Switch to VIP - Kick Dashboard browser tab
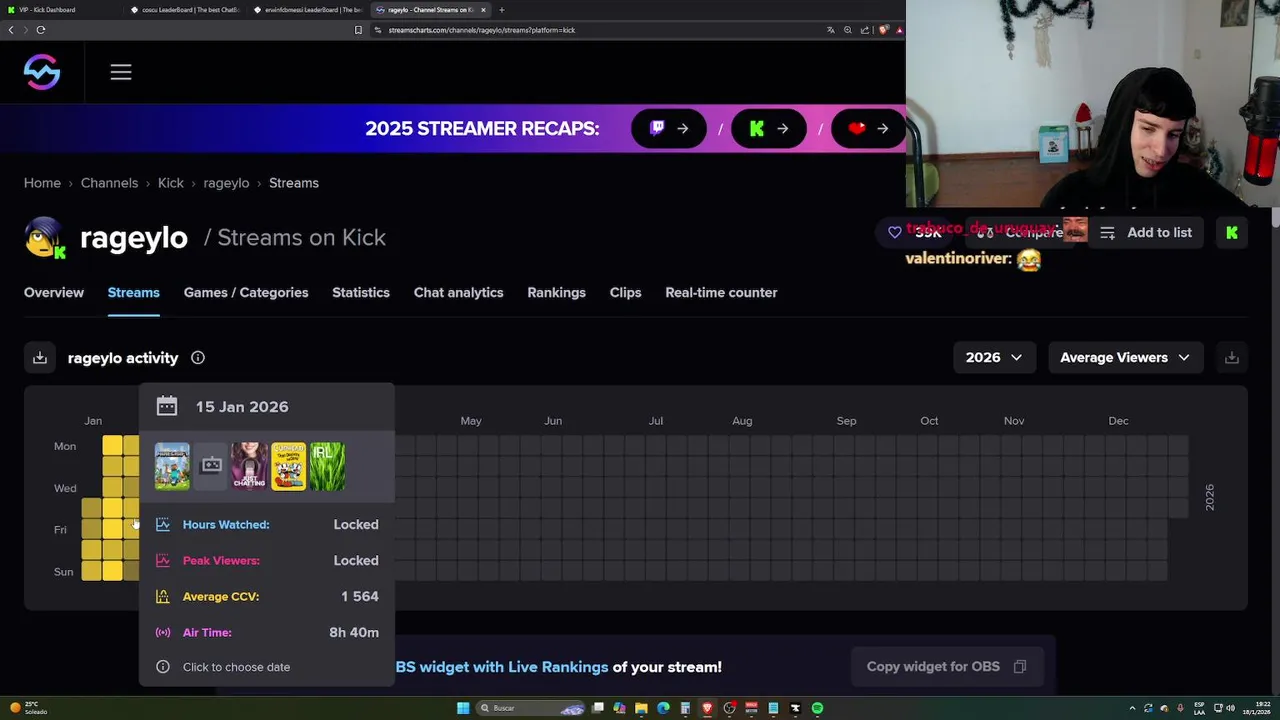The height and width of the screenshot is (720, 1280). 60,10
